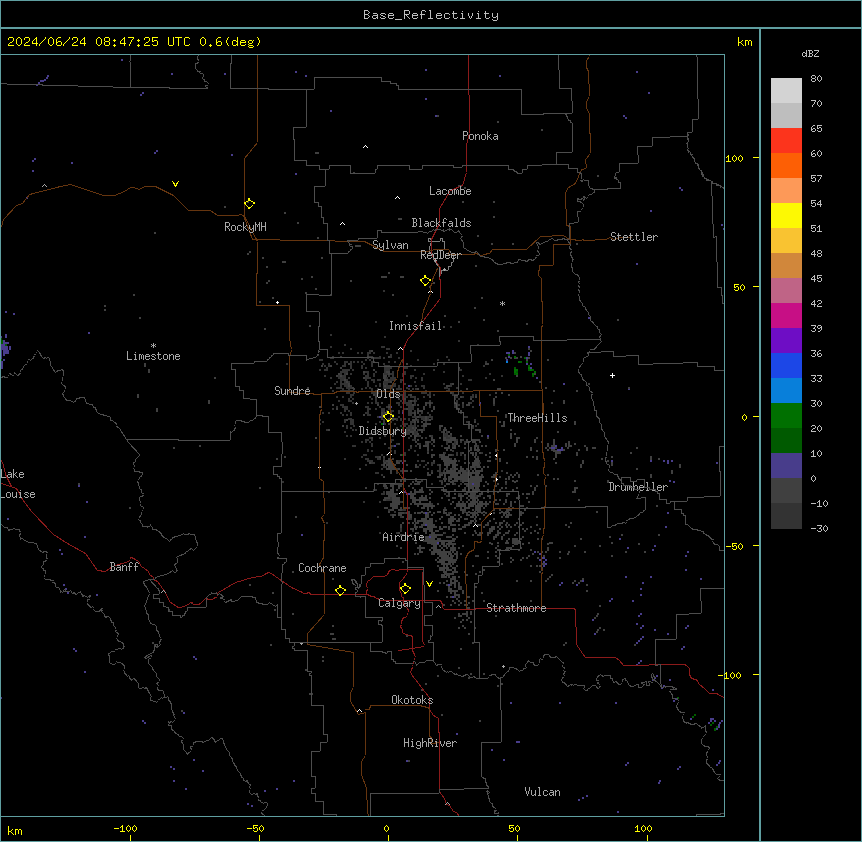Click the Calgary city label
Screen dimensions: 862x842
399,603
